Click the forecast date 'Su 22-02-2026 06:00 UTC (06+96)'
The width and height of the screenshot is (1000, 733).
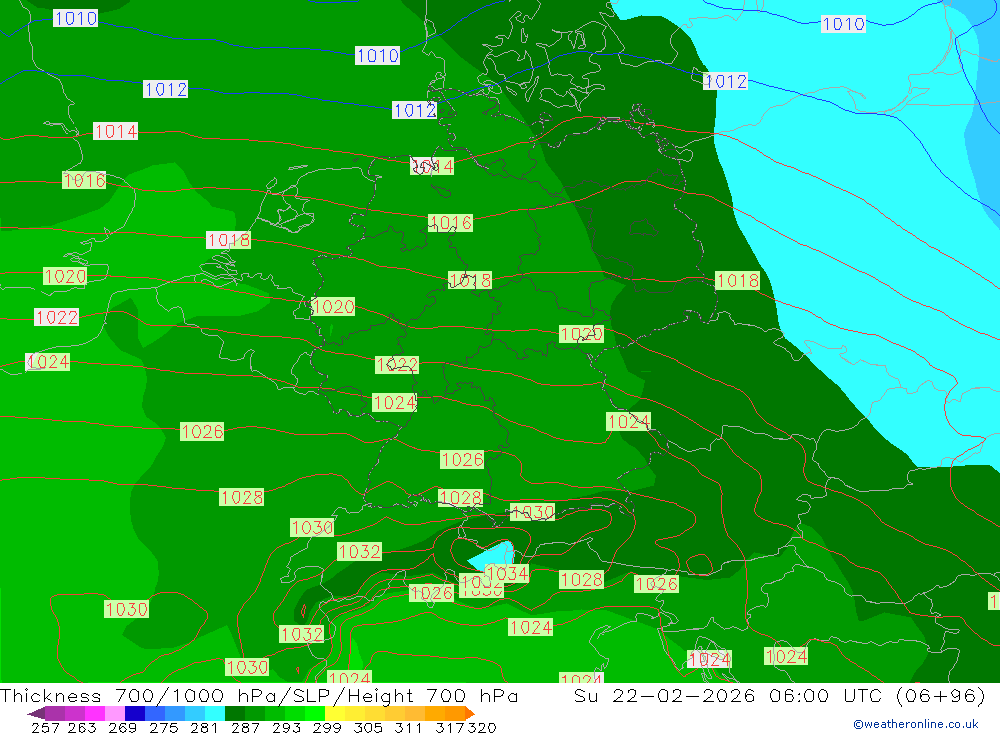tap(779, 696)
